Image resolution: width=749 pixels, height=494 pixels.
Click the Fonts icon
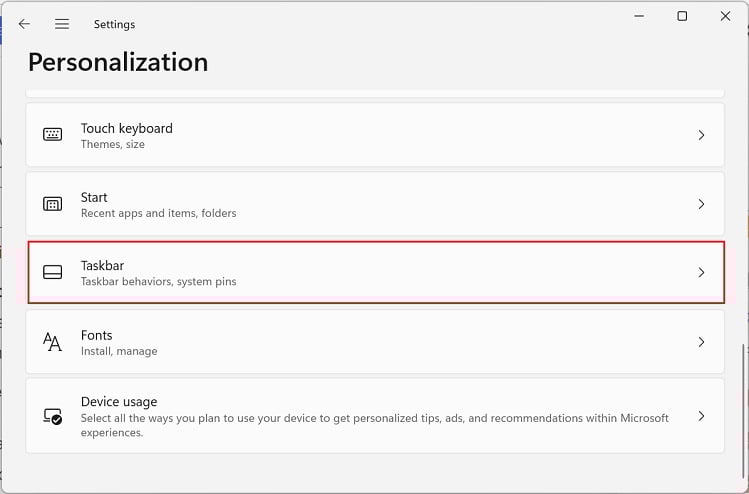(53, 342)
